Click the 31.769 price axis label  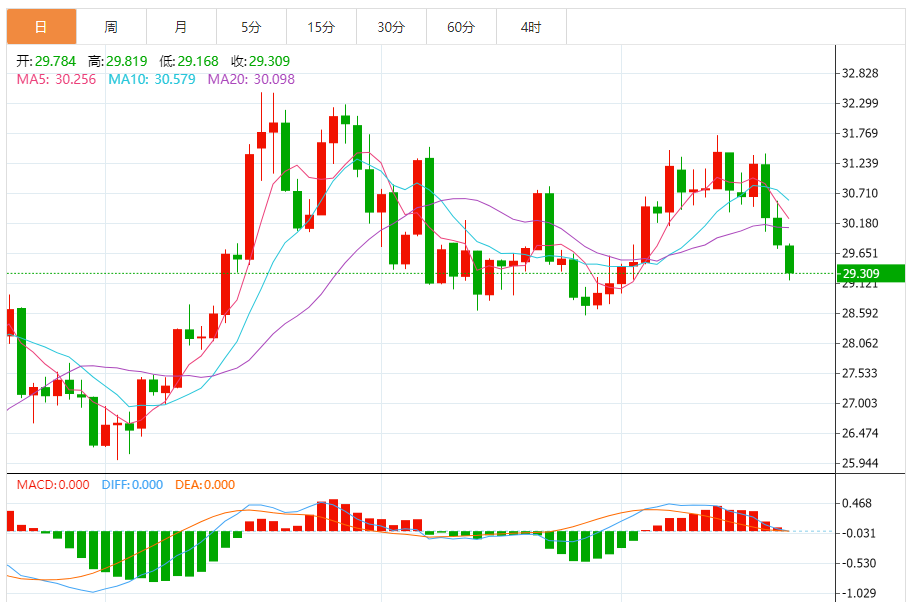[860, 133]
